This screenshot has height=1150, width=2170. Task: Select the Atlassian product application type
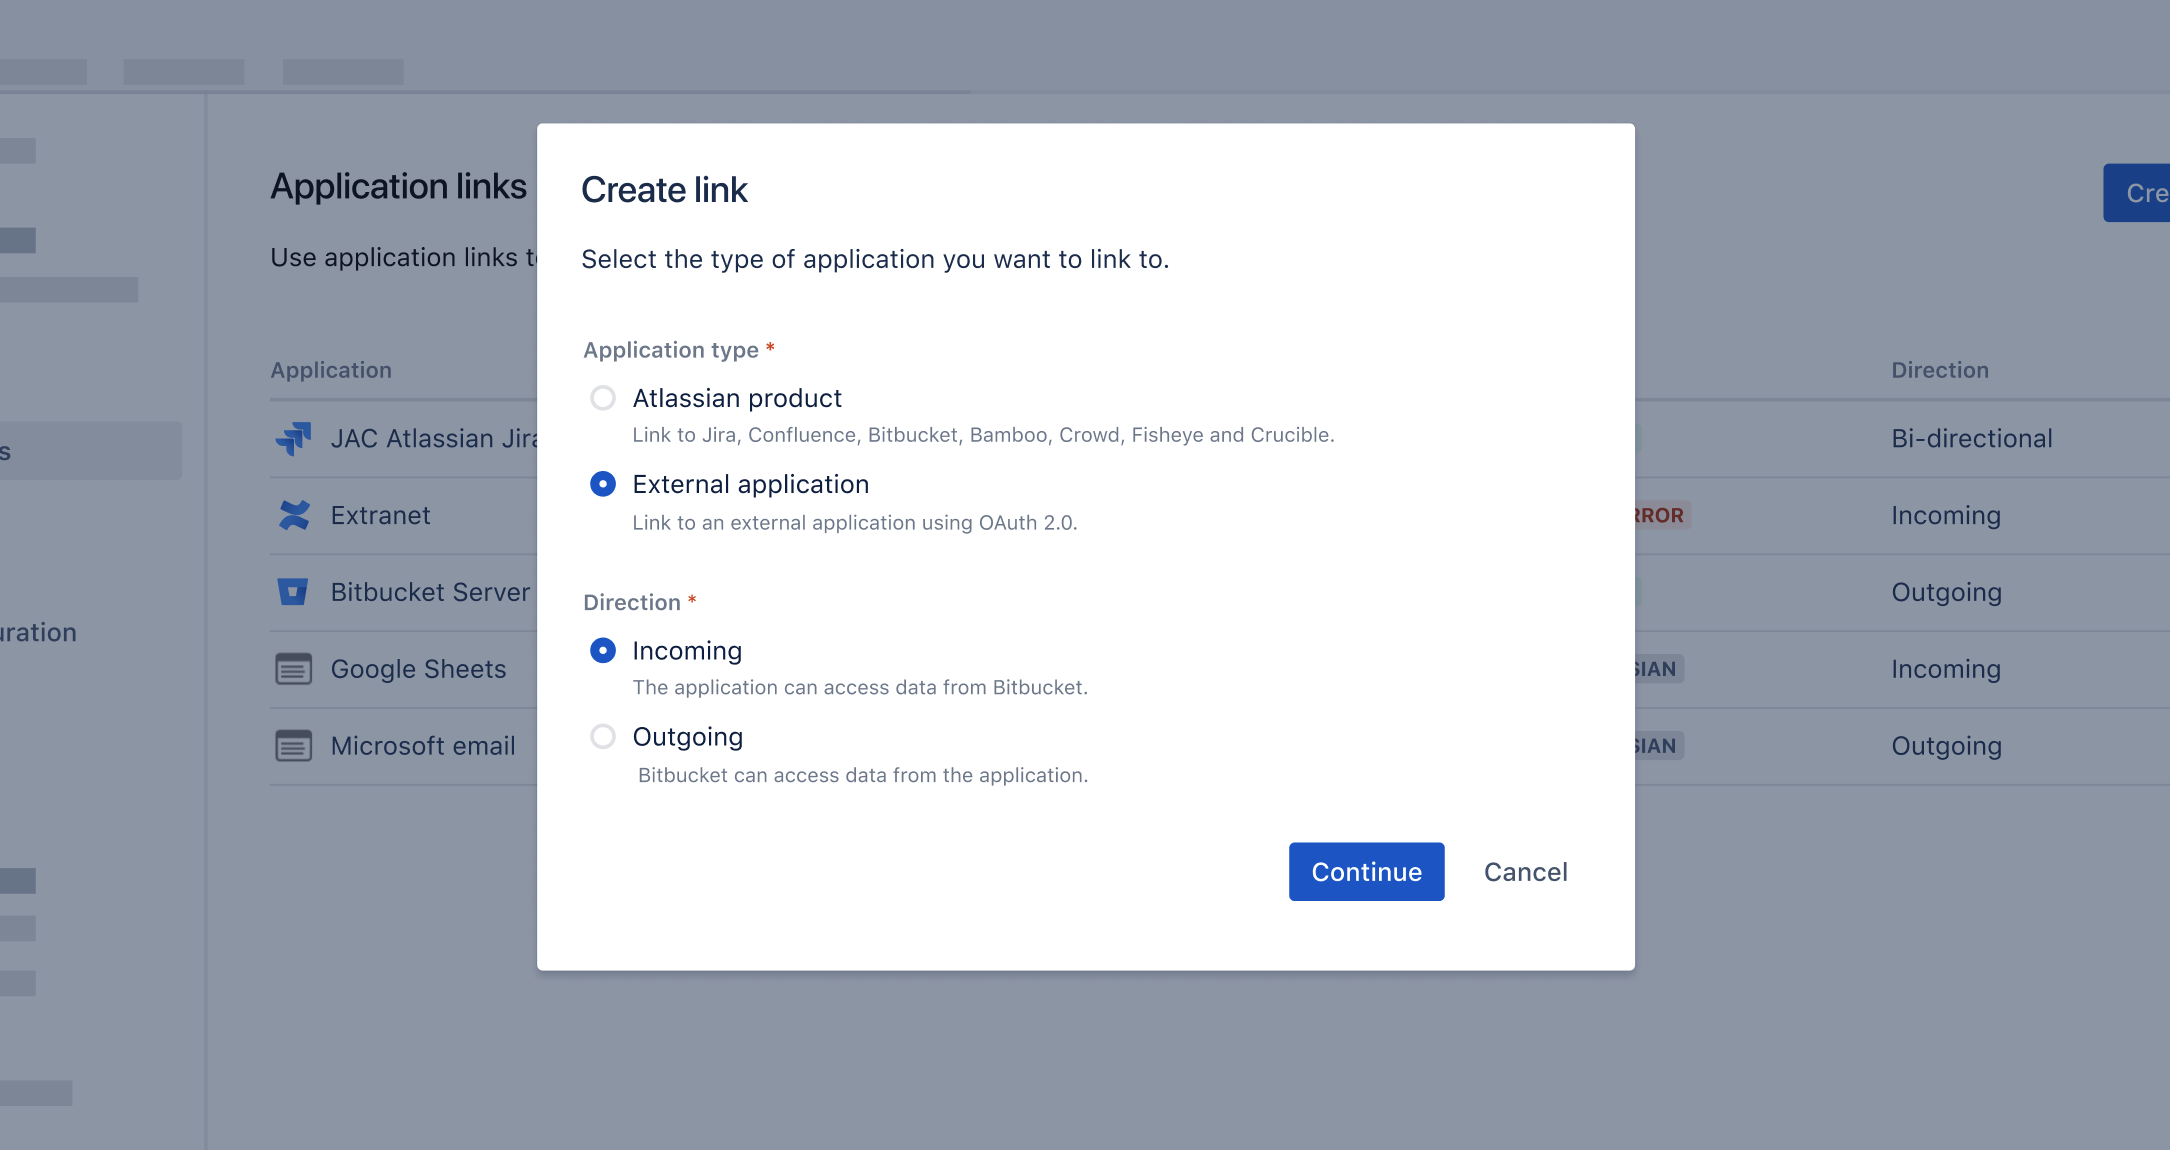[x=603, y=398]
